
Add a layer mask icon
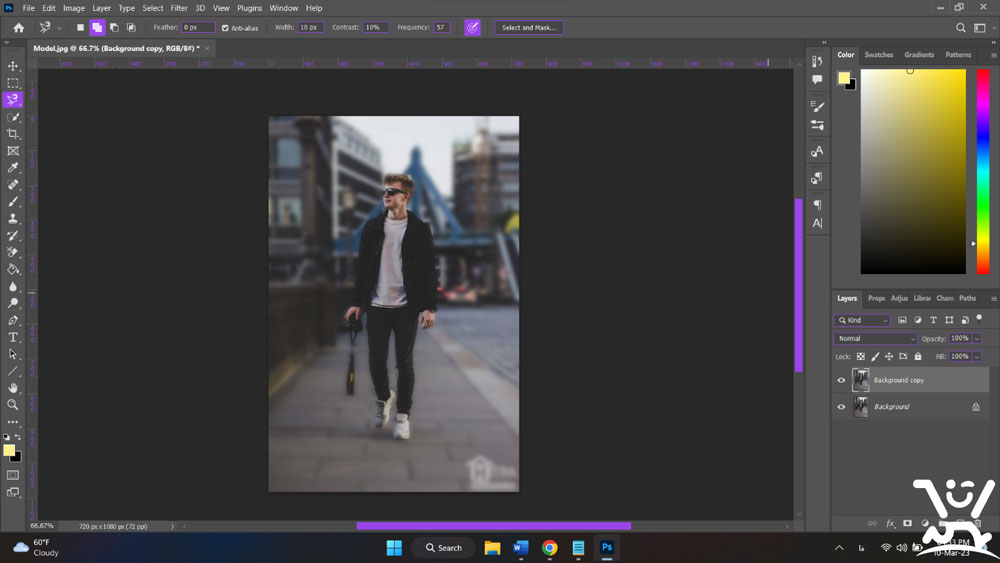[908, 523]
